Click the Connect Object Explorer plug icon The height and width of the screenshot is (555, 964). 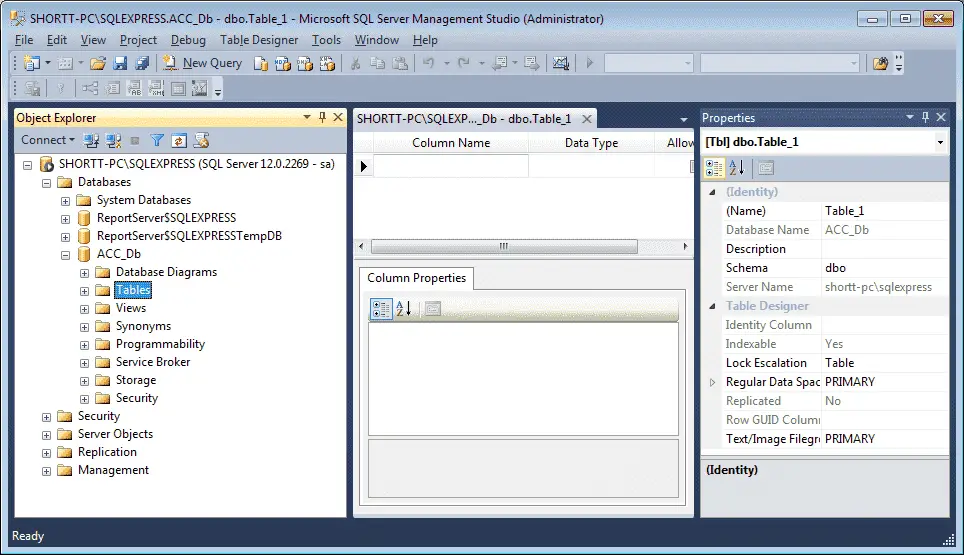pos(91,141)
